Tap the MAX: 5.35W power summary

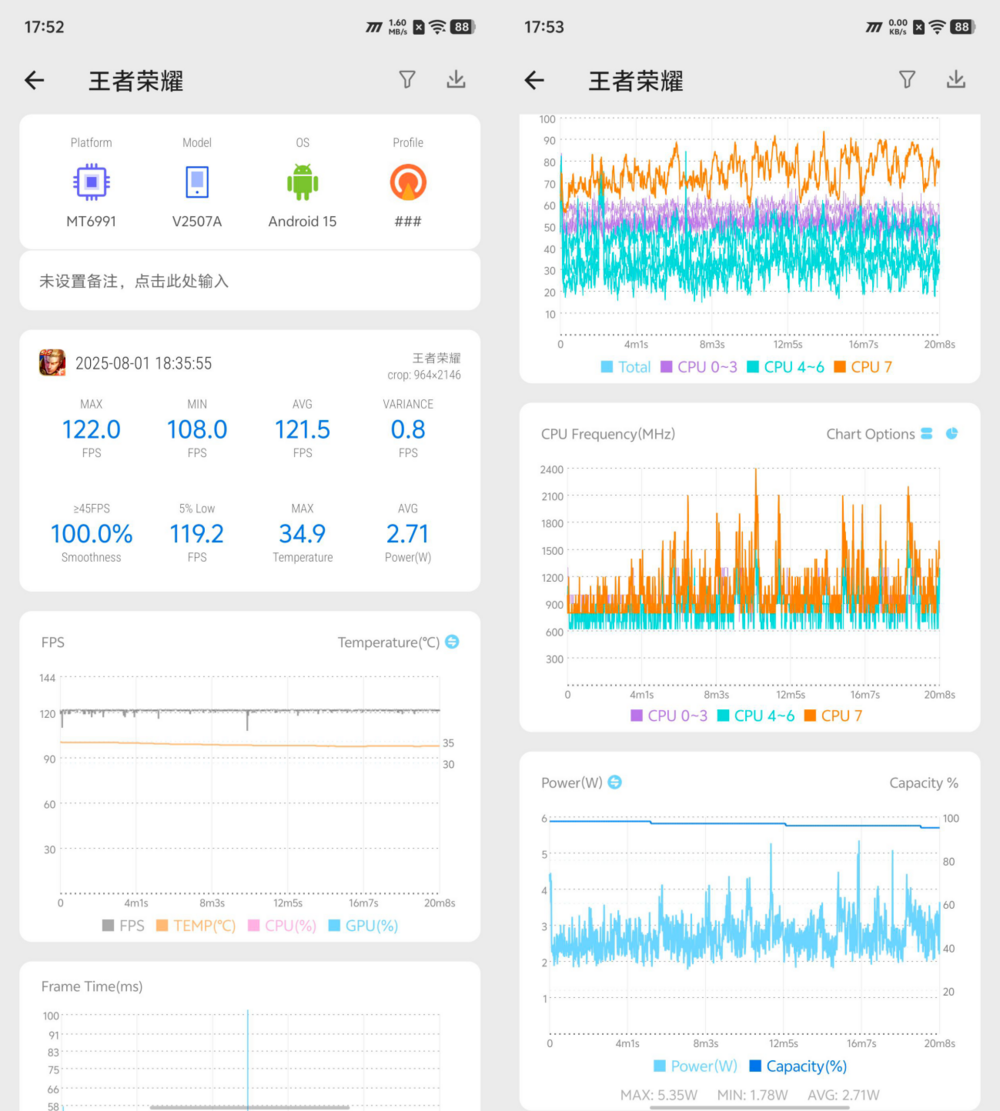(659, 1095)
